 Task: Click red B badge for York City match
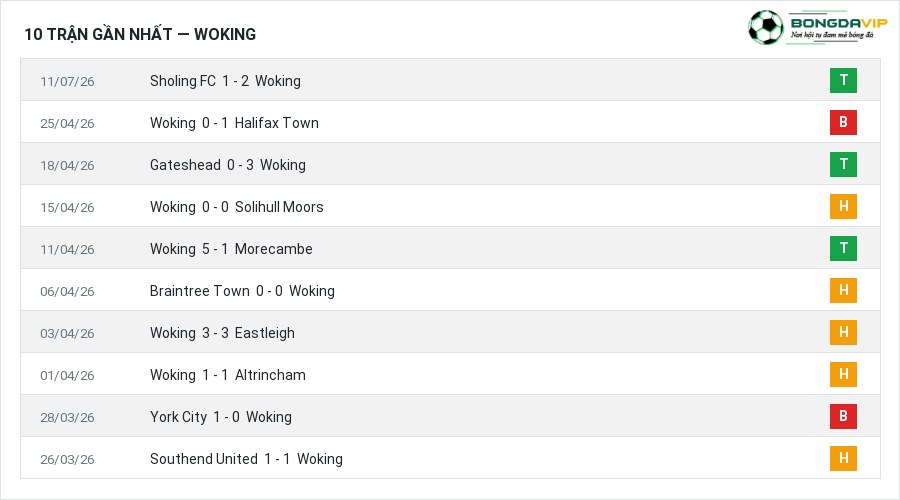843,416
